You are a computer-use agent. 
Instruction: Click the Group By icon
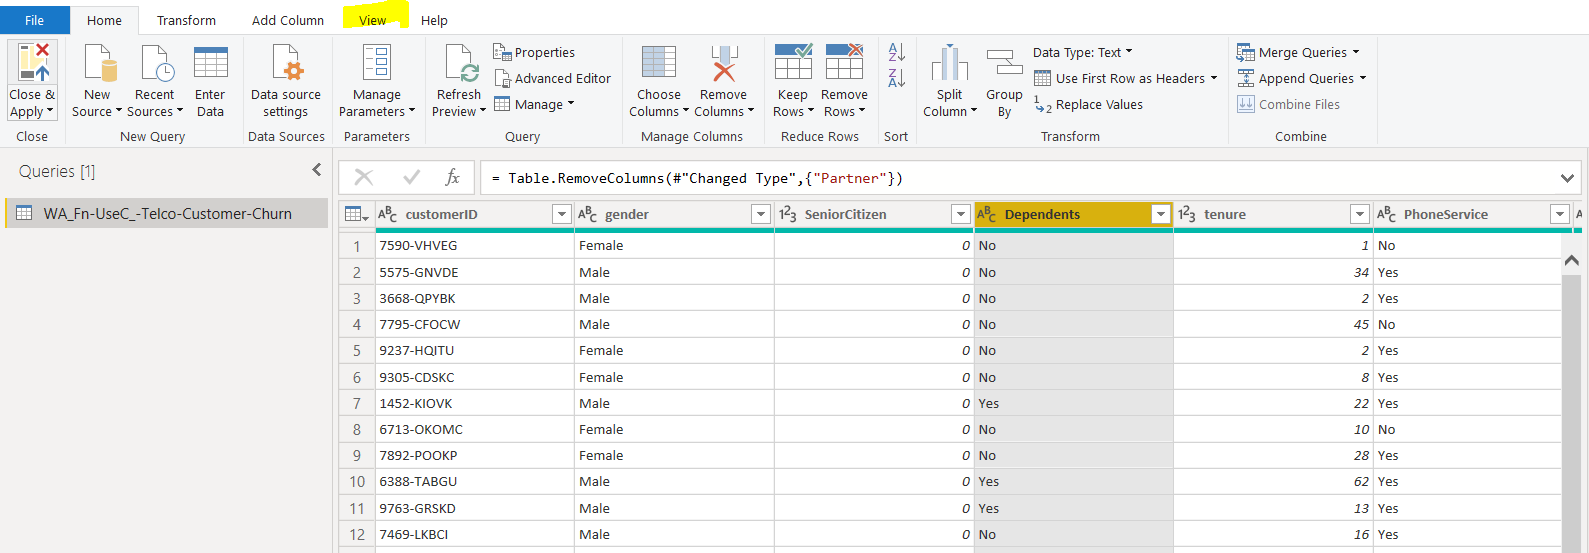click(1004, 63)
